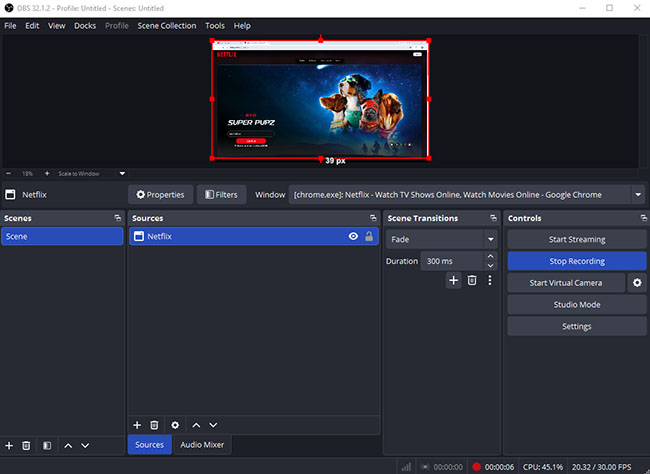Click the Netflix preview thumbnail
The width and height of the screenshot is (650, 474).
[x=320, y=100]
